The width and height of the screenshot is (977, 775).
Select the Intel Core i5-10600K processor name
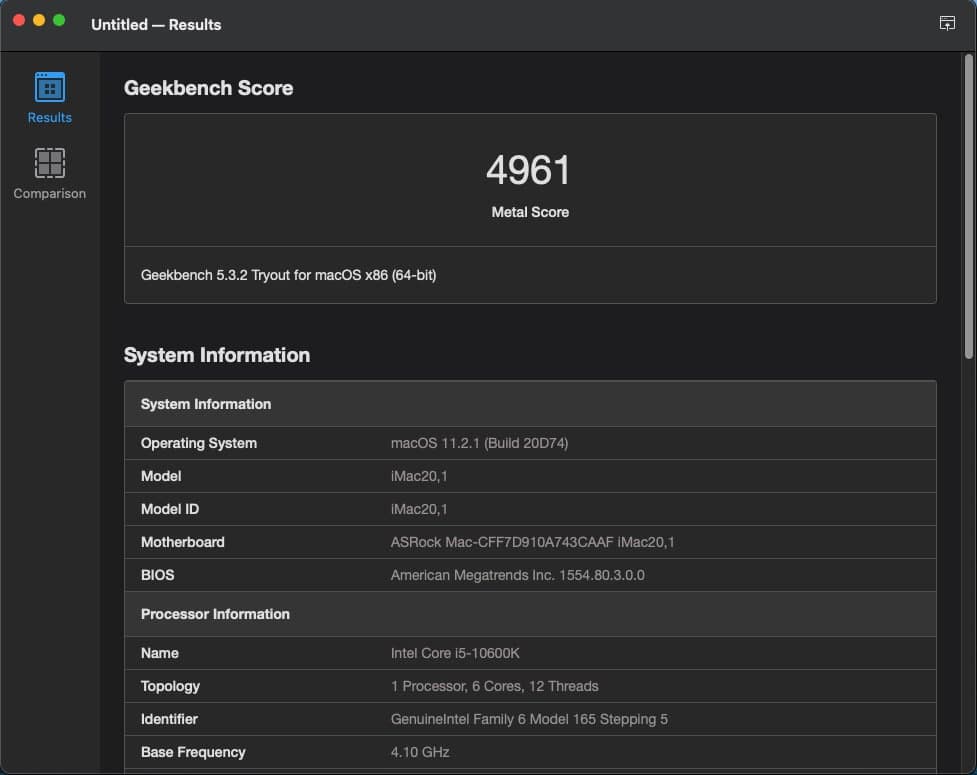455,653
